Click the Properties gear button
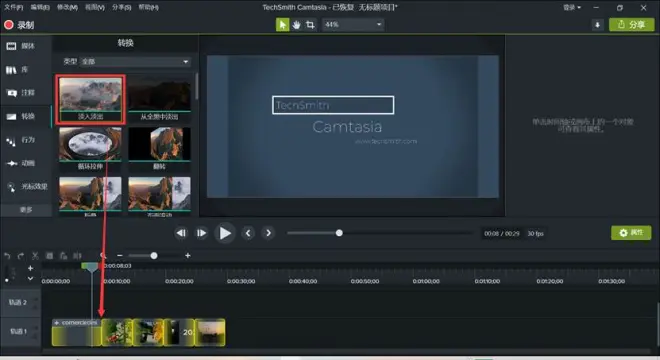This screenshot has height=360, width=660. (631, 233)
